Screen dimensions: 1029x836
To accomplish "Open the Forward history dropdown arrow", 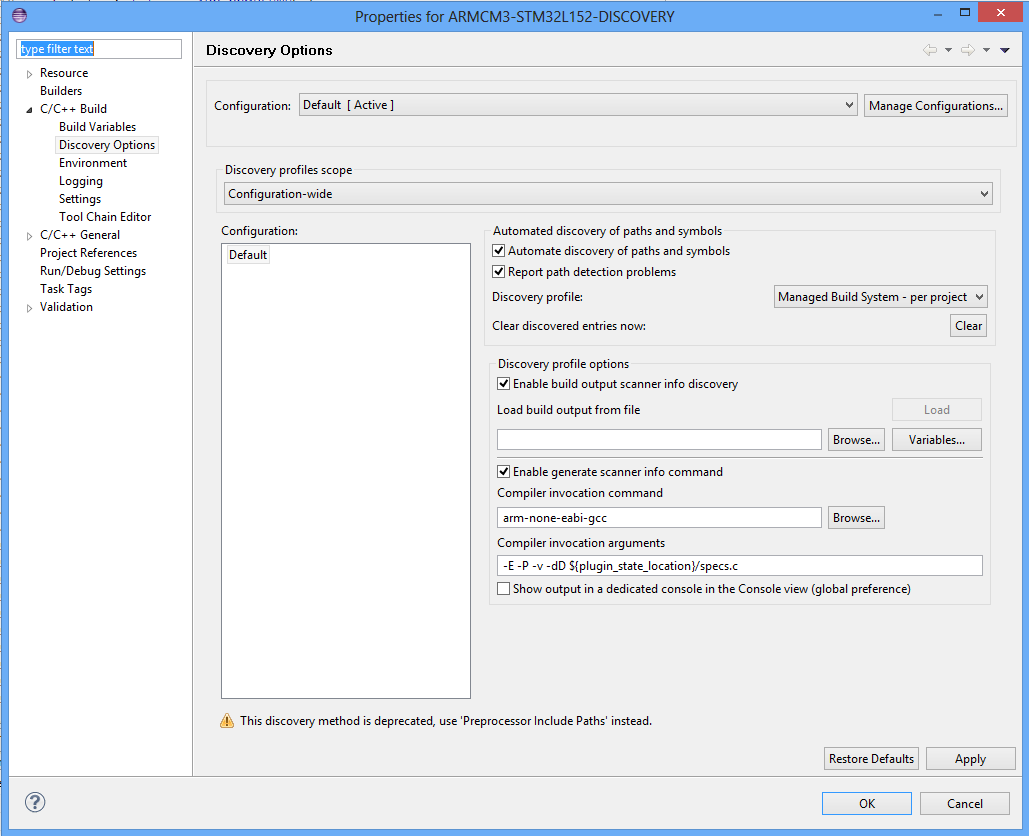I will pos(986,51).
